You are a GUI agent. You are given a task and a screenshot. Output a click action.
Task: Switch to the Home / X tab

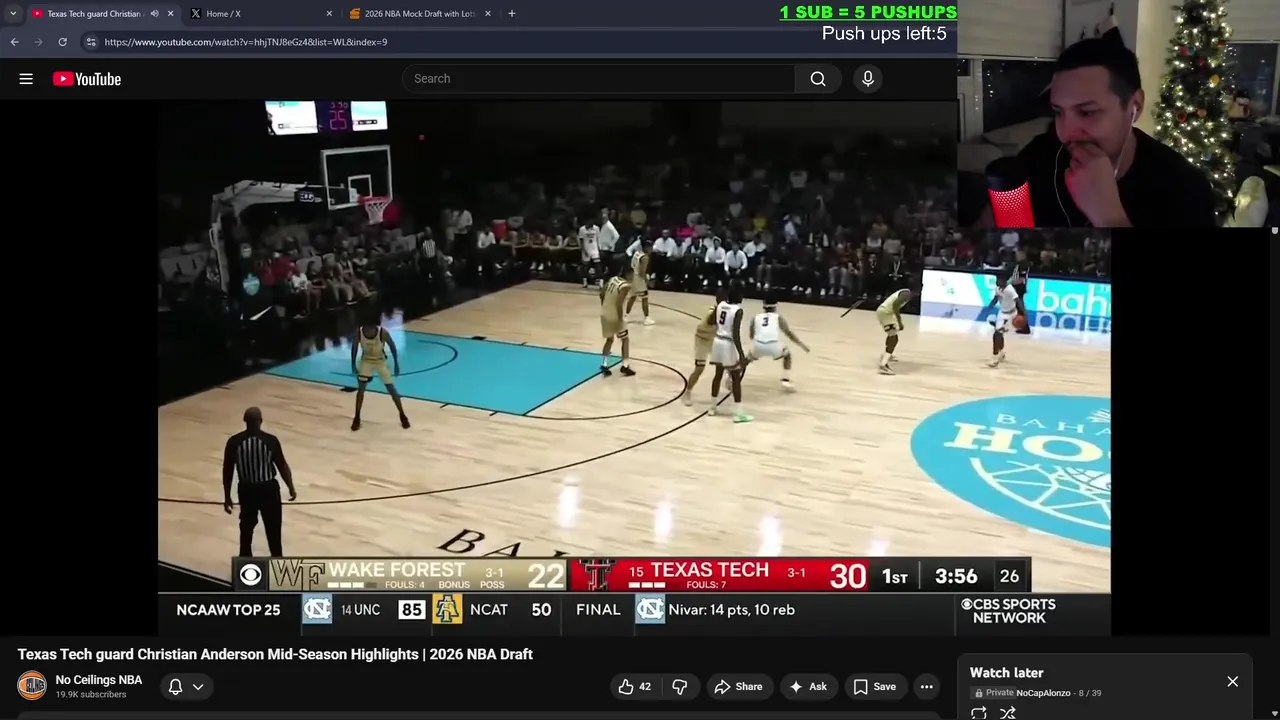pos(223,14)
